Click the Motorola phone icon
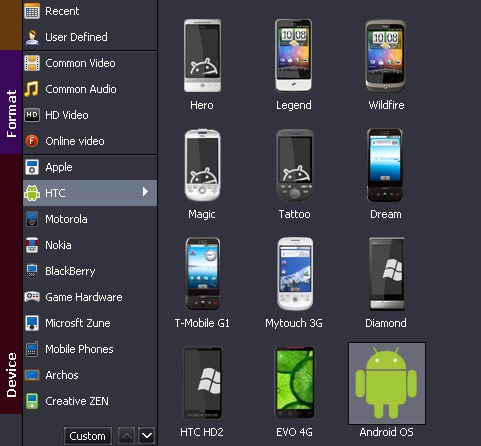The height and width of the screenshot is (446, 481). click(x=32, y=219)
